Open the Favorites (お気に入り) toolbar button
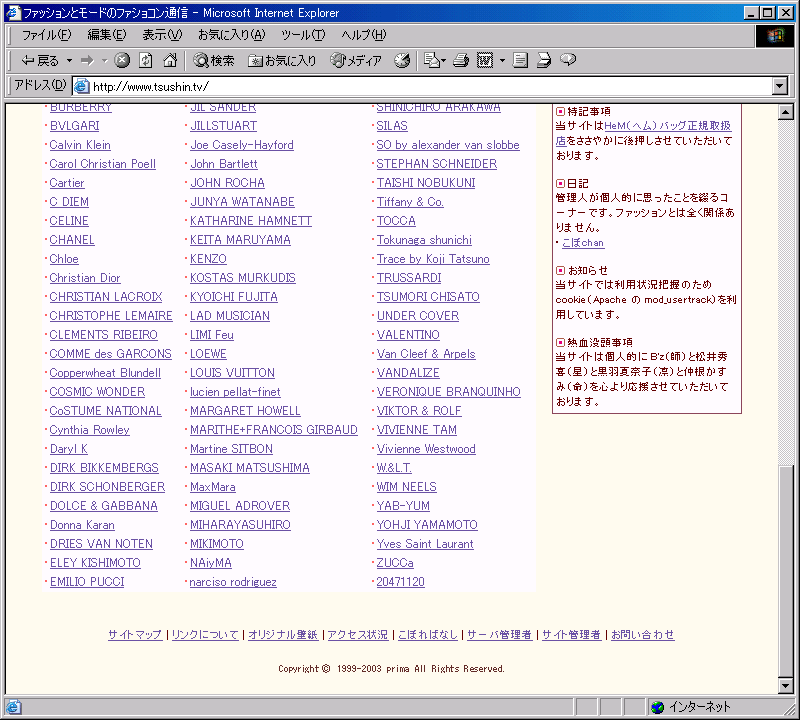800x720 pixels. point(282,61)
